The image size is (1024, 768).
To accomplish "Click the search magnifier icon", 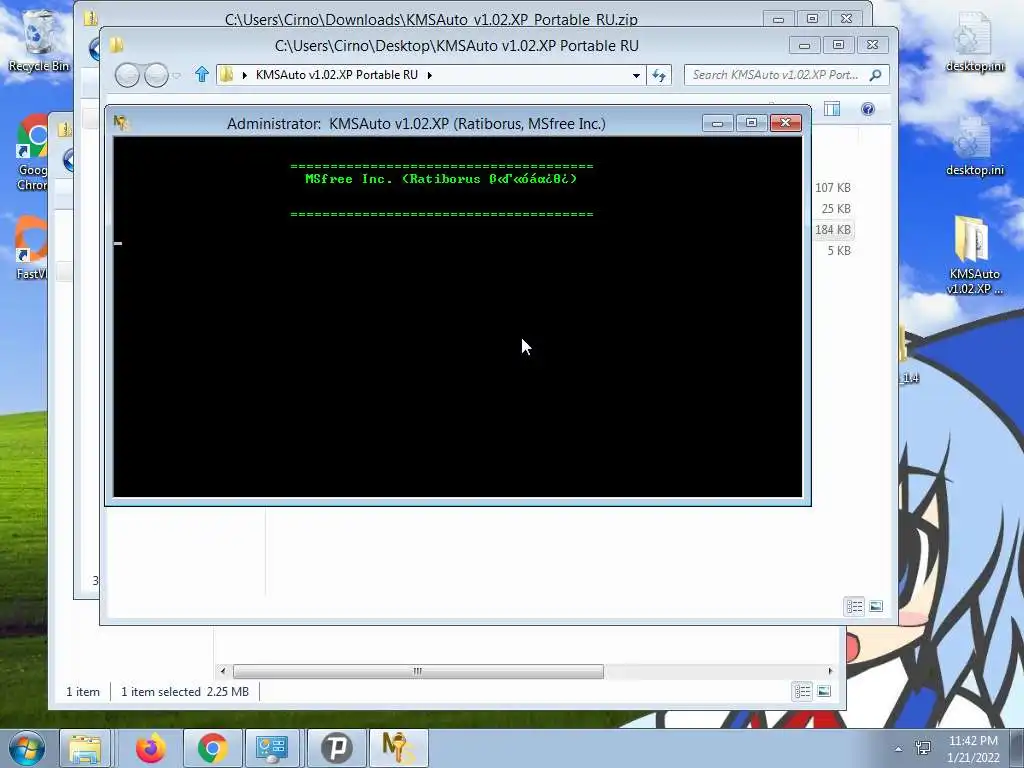I will tap(876, 75).
